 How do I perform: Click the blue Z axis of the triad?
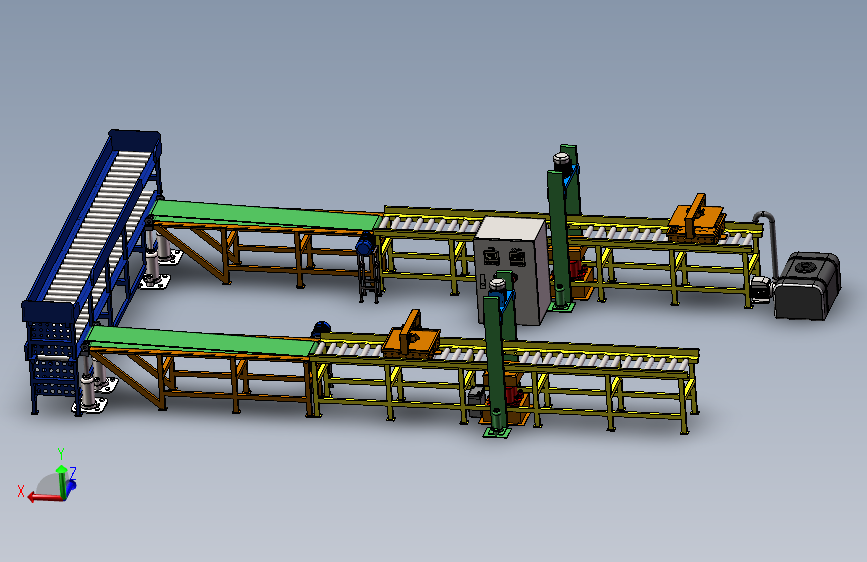pos(71,485)
